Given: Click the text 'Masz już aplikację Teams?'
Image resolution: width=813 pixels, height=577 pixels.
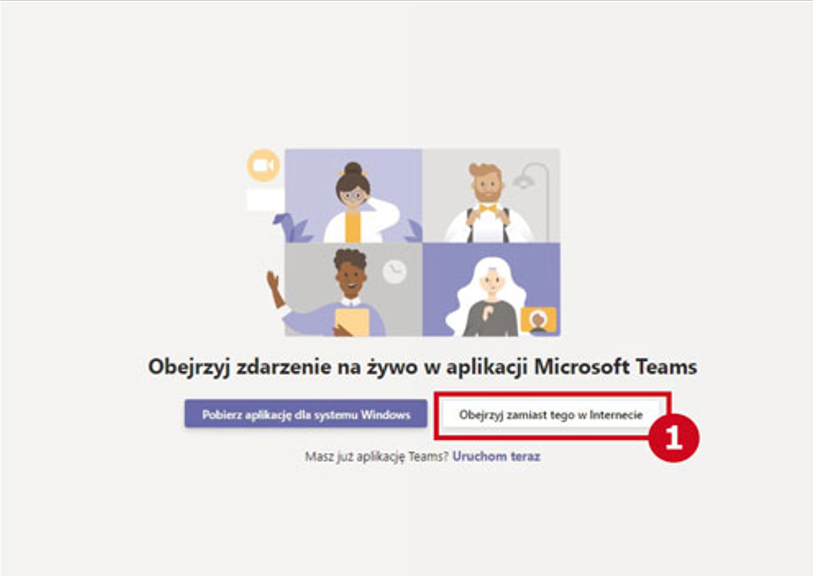Looking at the screenshot, I should (376, 457).
